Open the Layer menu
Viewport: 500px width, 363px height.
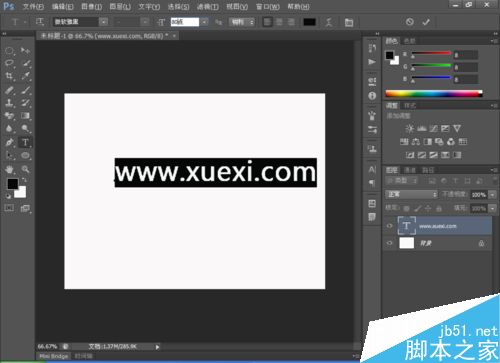point(120,6)
